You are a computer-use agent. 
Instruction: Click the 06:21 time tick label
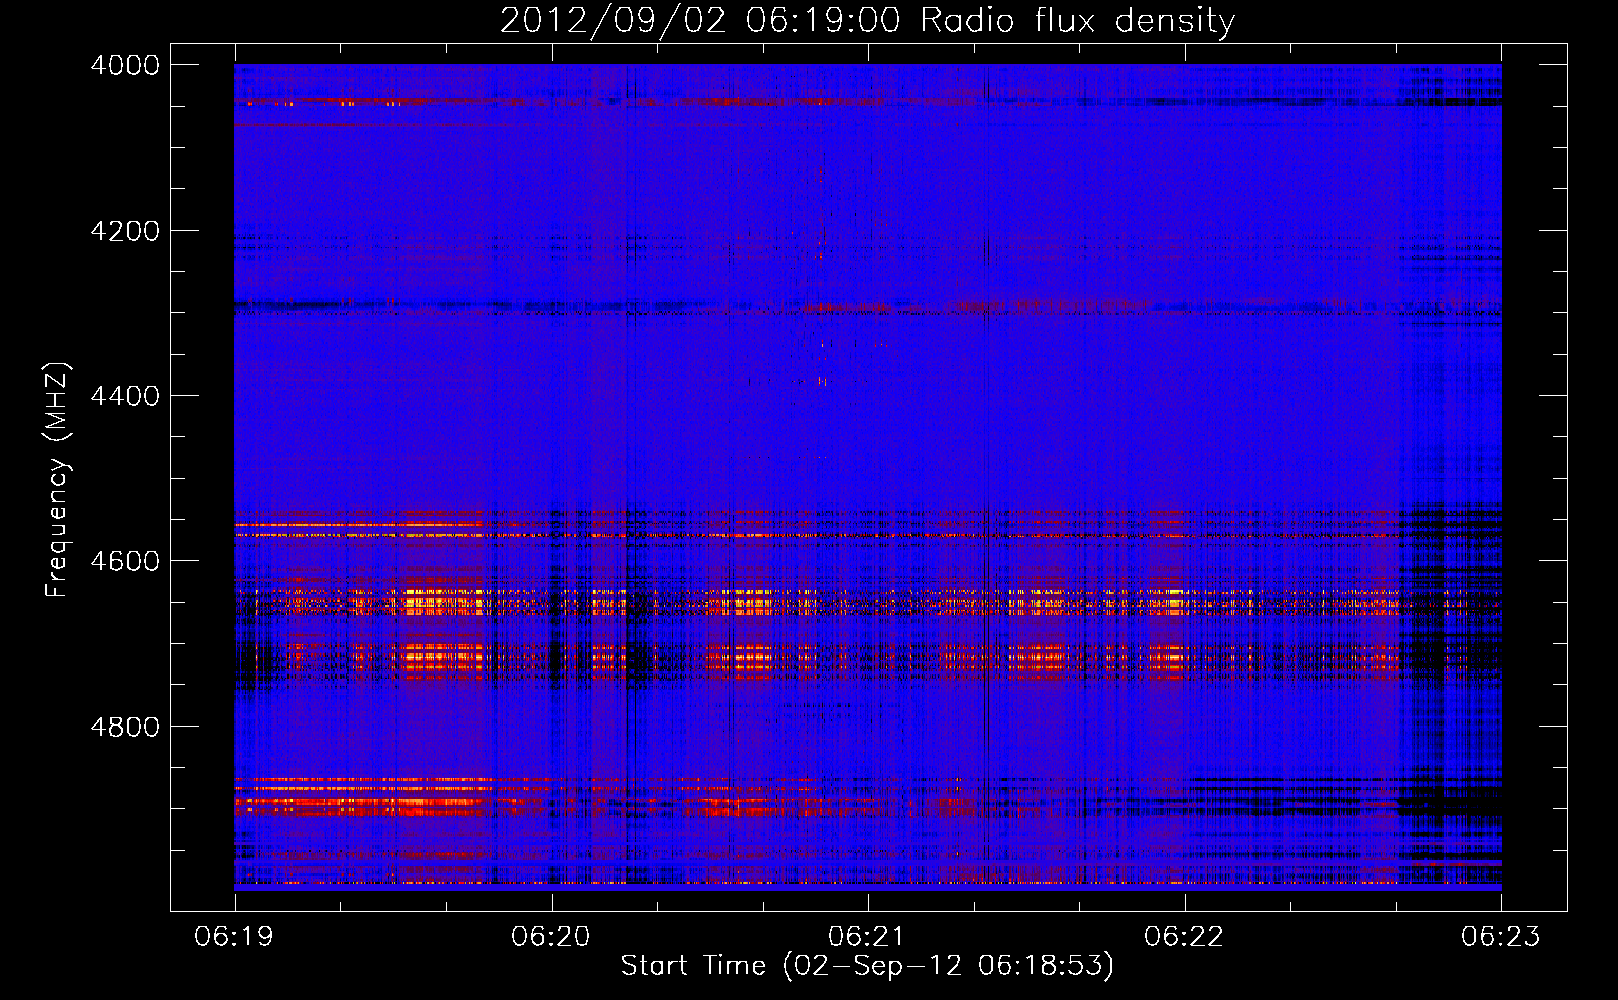tap(868, 937)
